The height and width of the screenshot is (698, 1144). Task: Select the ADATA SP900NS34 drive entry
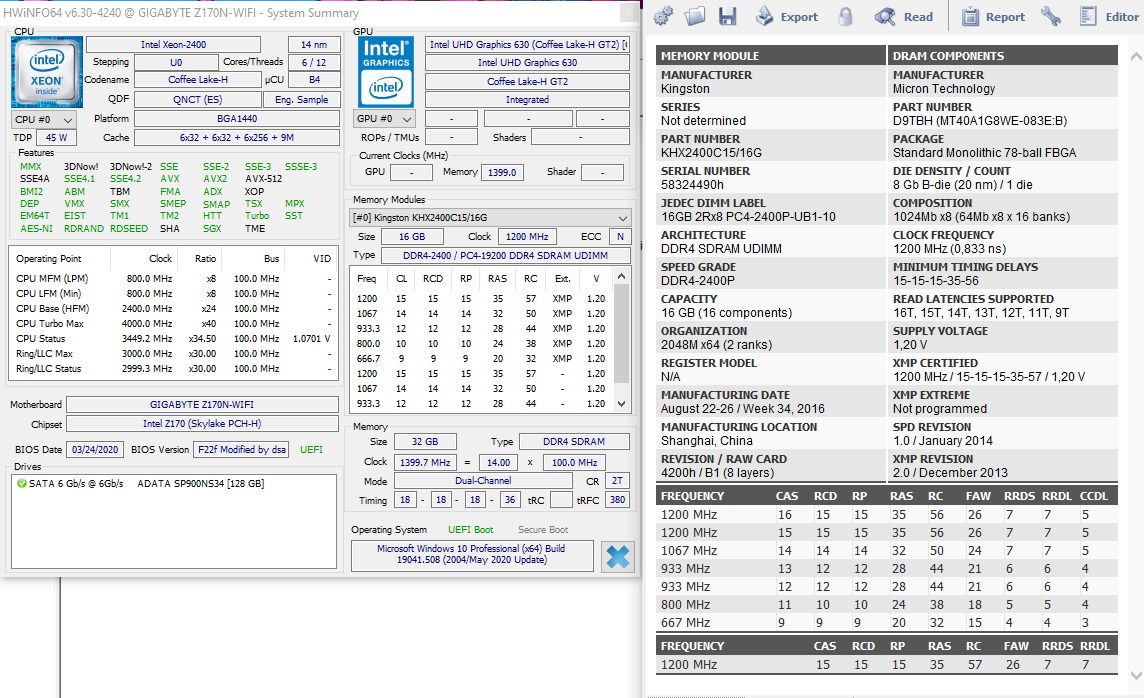point(201,483)
